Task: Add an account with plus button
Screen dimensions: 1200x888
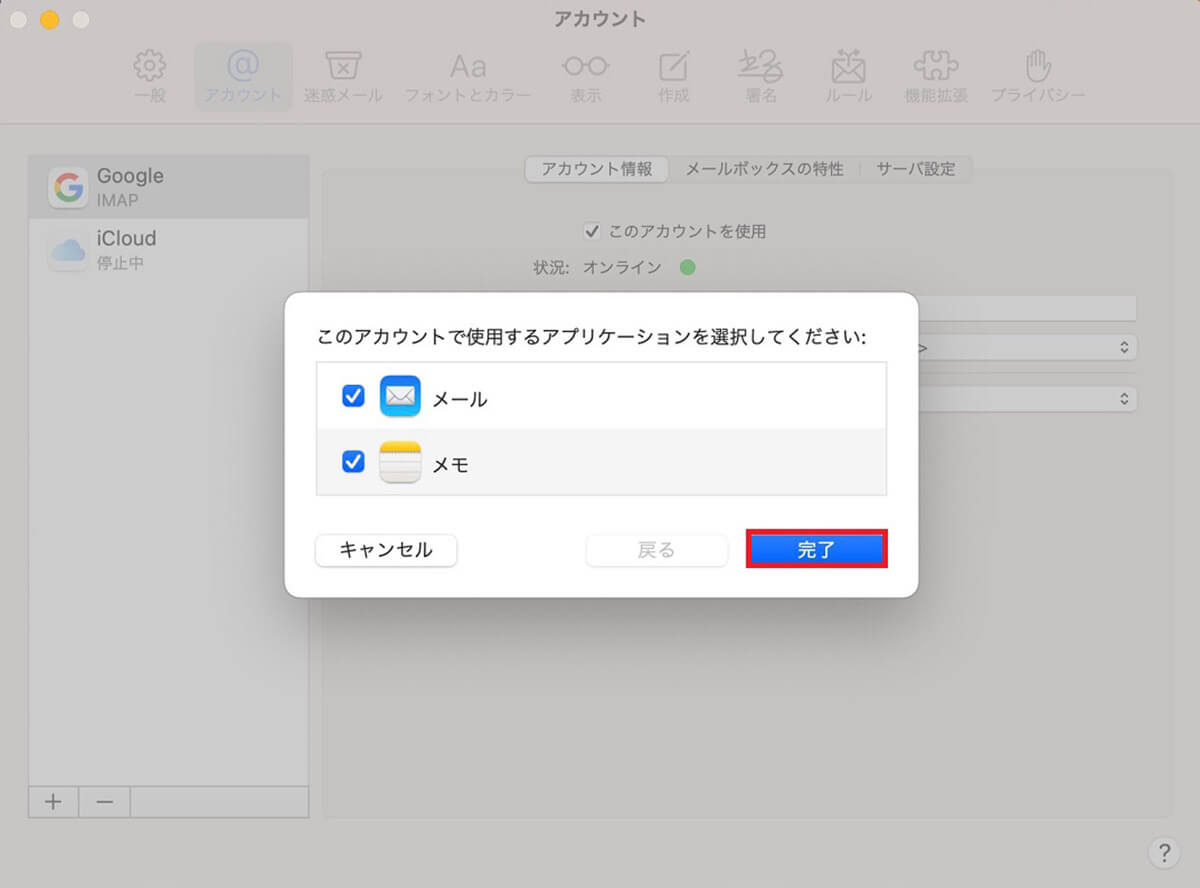Action: [x=53, y=802]
